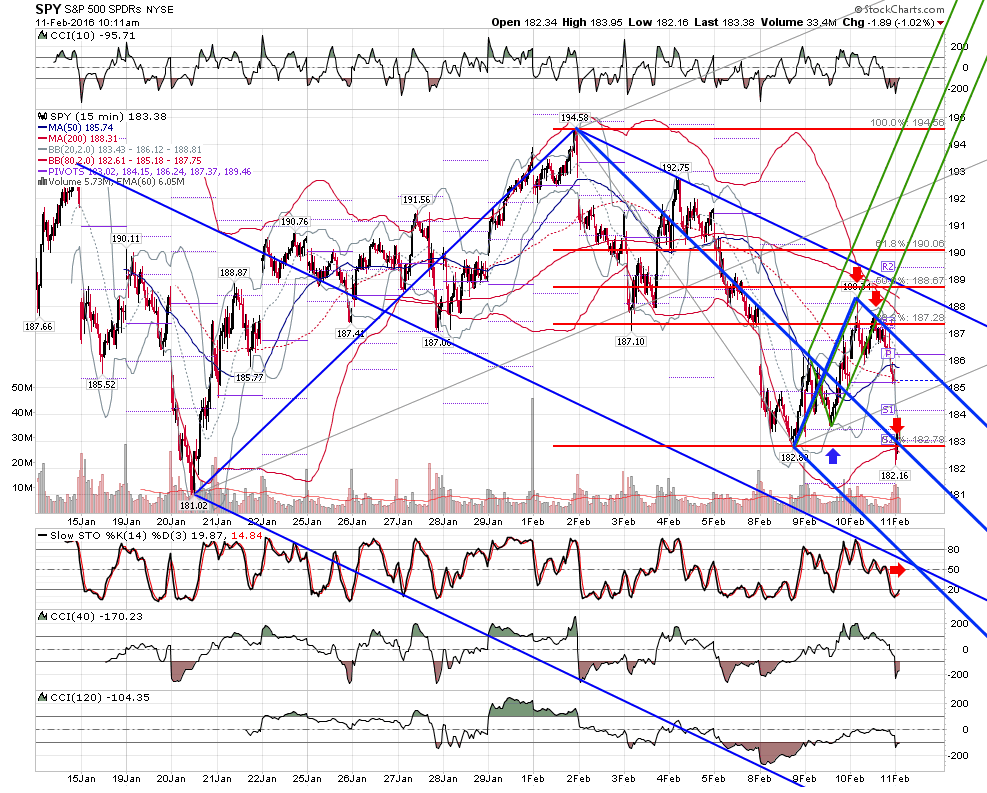Click the R2 pivot marker
Image resolution: width=987 pixels, height=793 pixels.
coord(888,266)
